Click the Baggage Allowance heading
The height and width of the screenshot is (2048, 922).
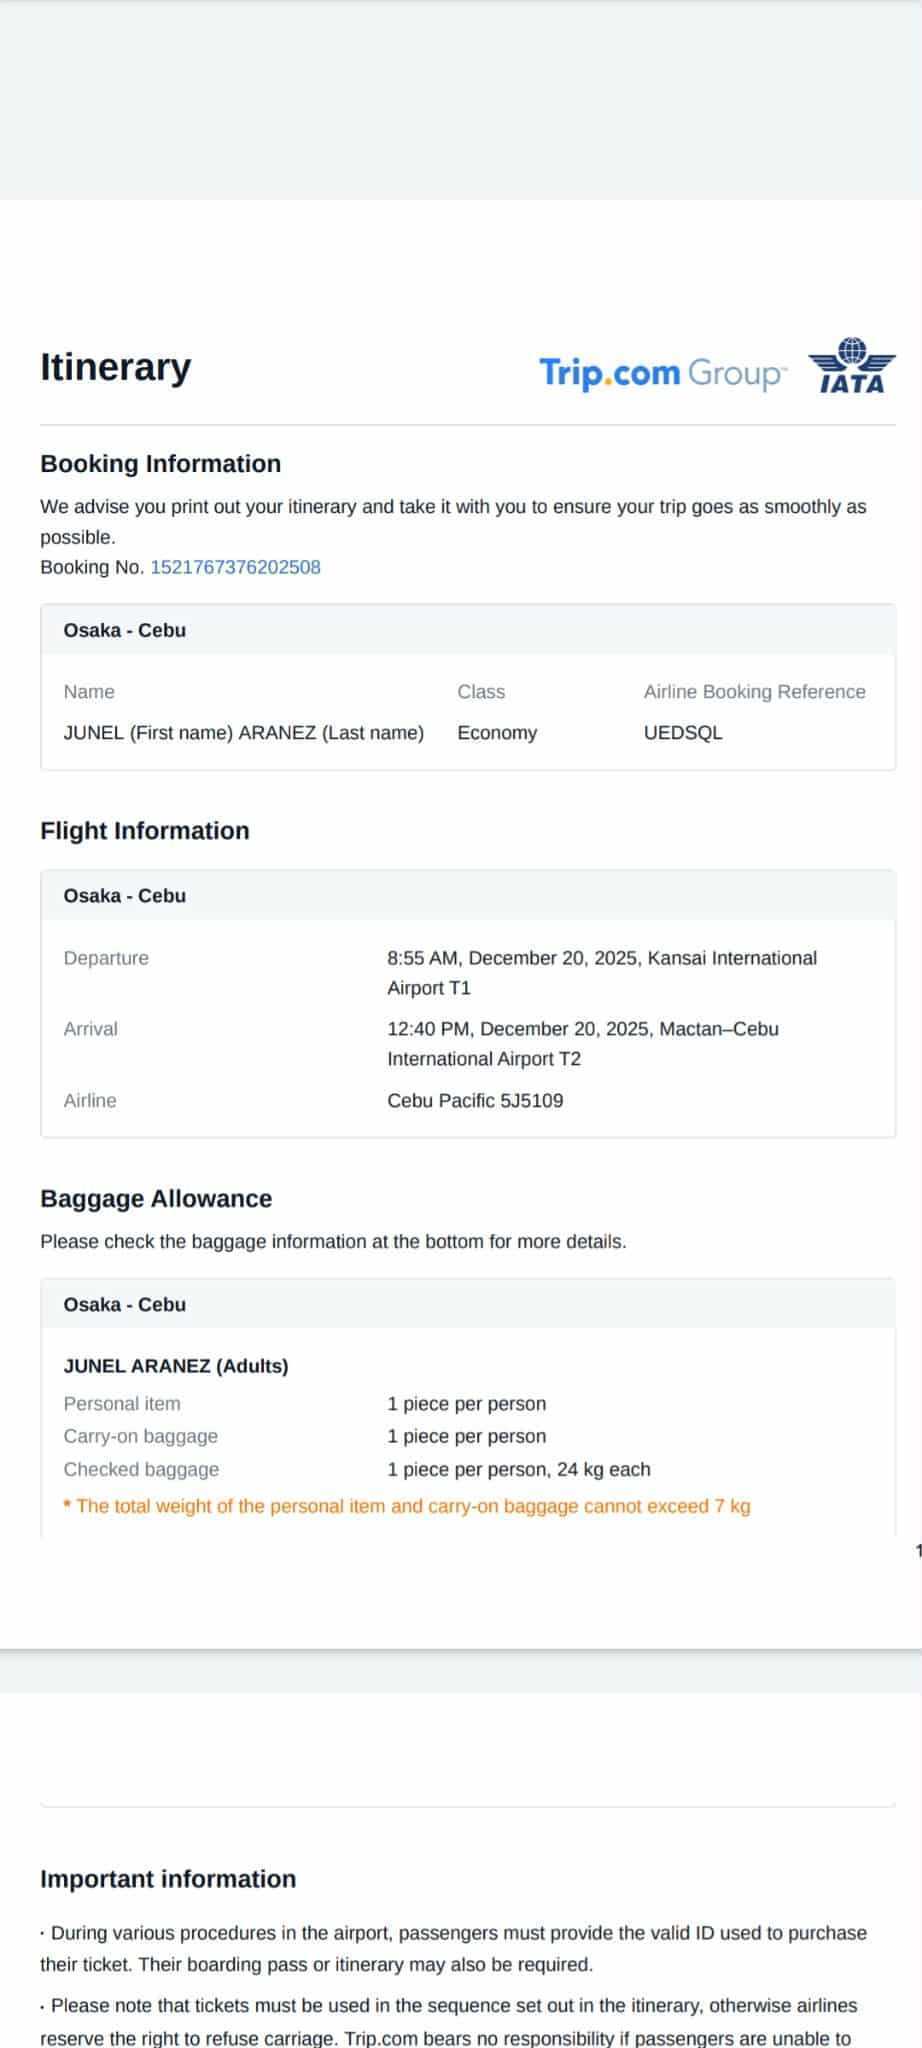pyautogui.click(x=156, y=1199)
